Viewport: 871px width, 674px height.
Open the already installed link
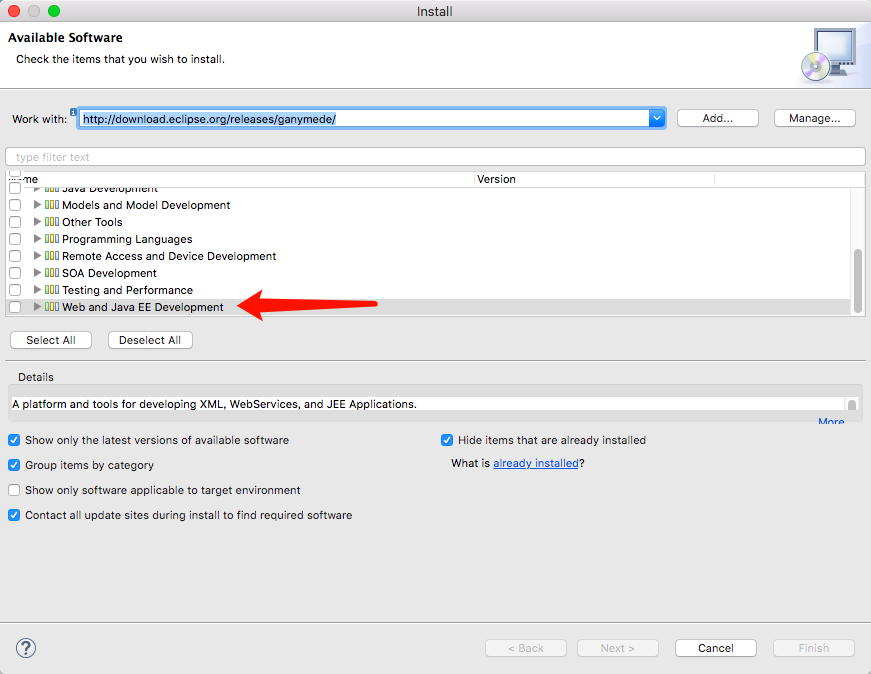536,463
